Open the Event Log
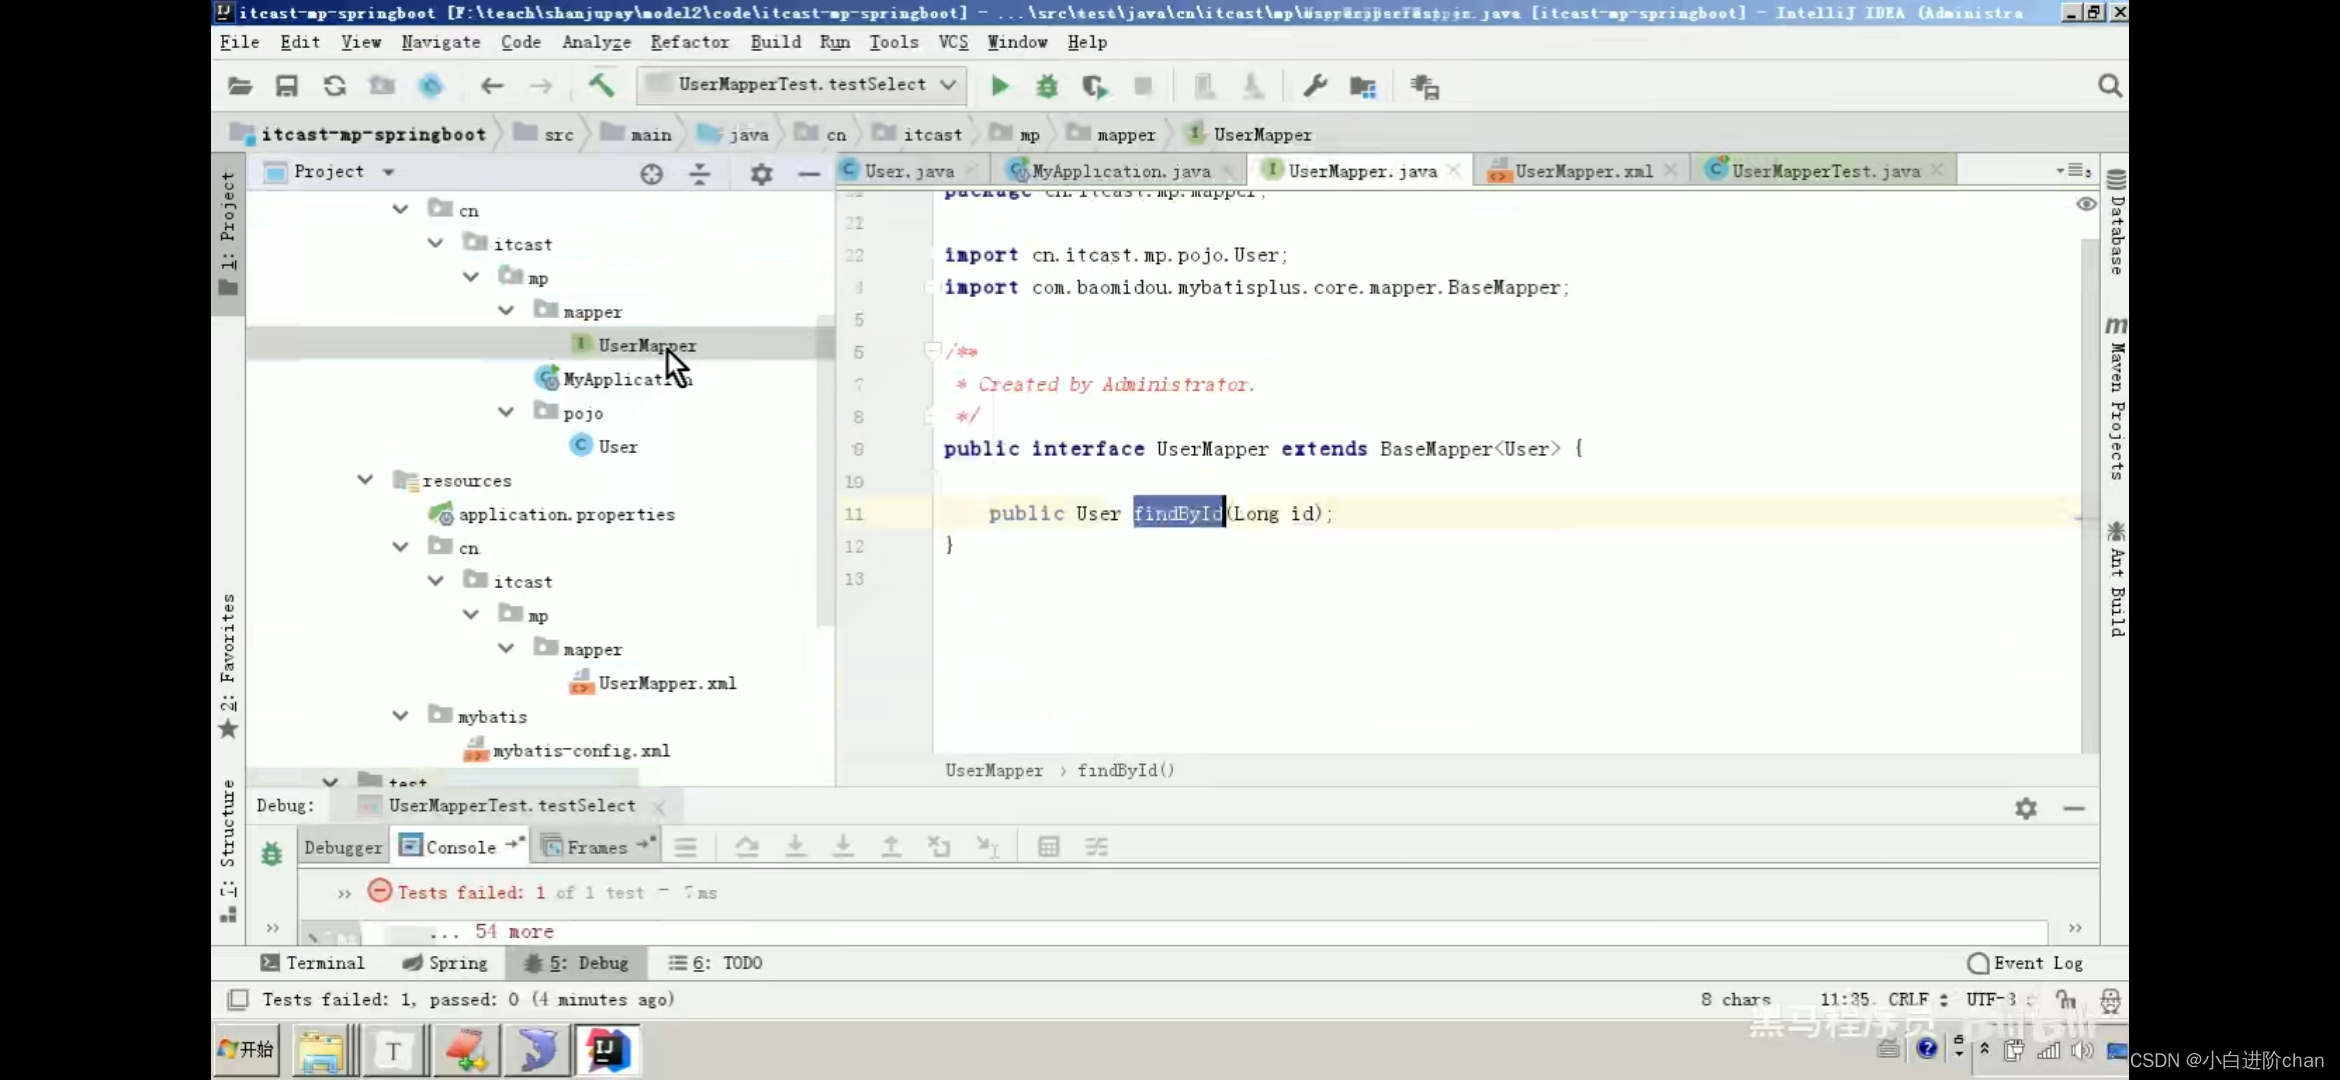2340x1080 pixels. [2026, 963]
